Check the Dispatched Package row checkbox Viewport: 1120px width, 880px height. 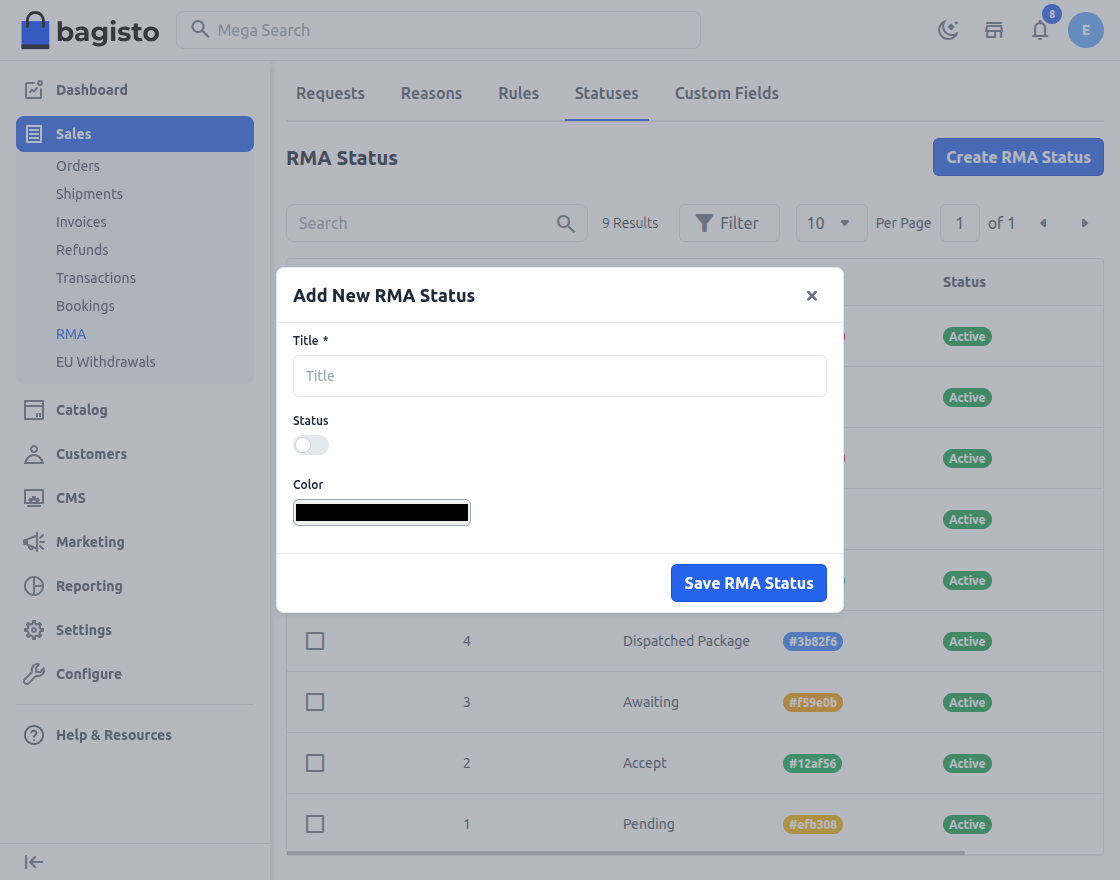point(315,641)
